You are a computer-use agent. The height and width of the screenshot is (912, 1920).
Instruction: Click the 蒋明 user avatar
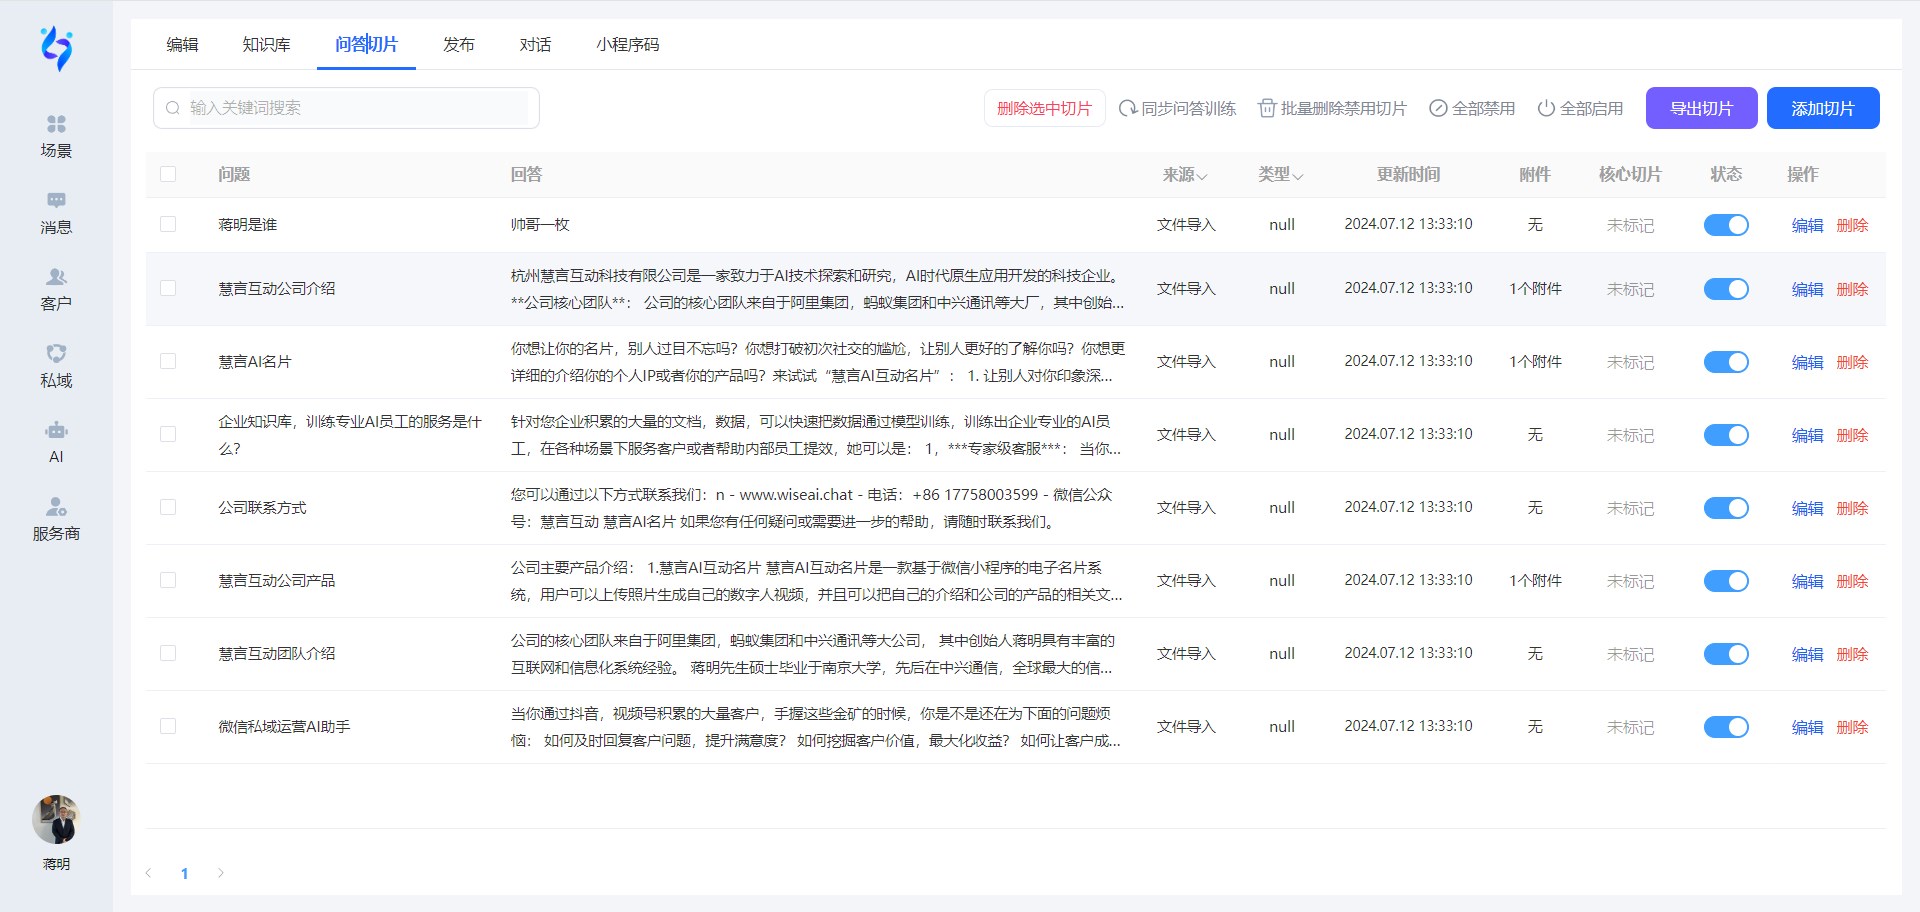[56, 820]
